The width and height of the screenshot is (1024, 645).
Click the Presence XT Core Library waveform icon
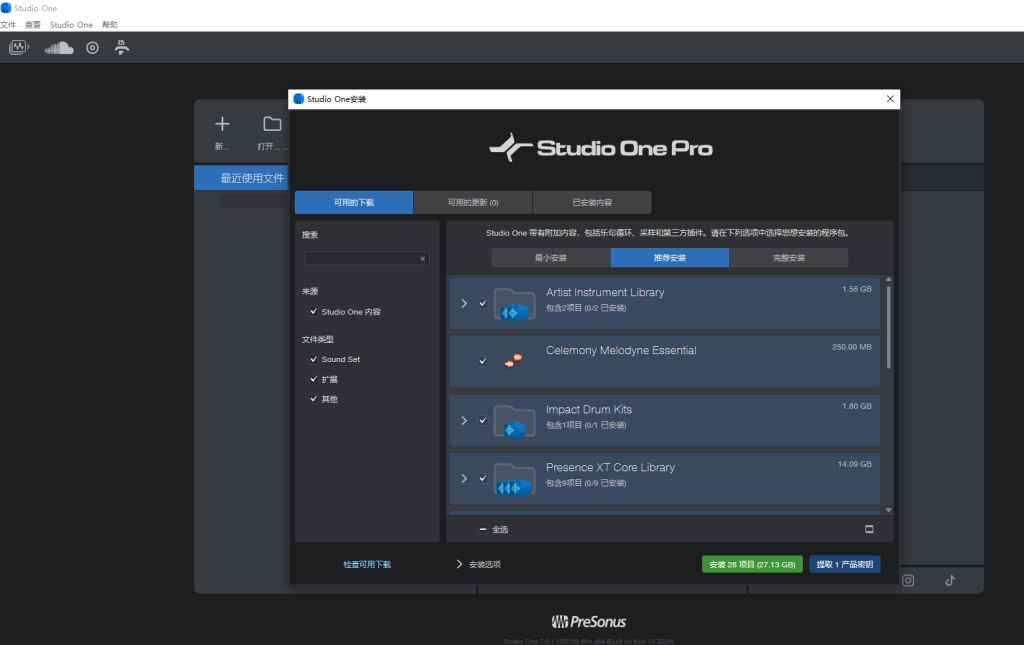point(514,479)
